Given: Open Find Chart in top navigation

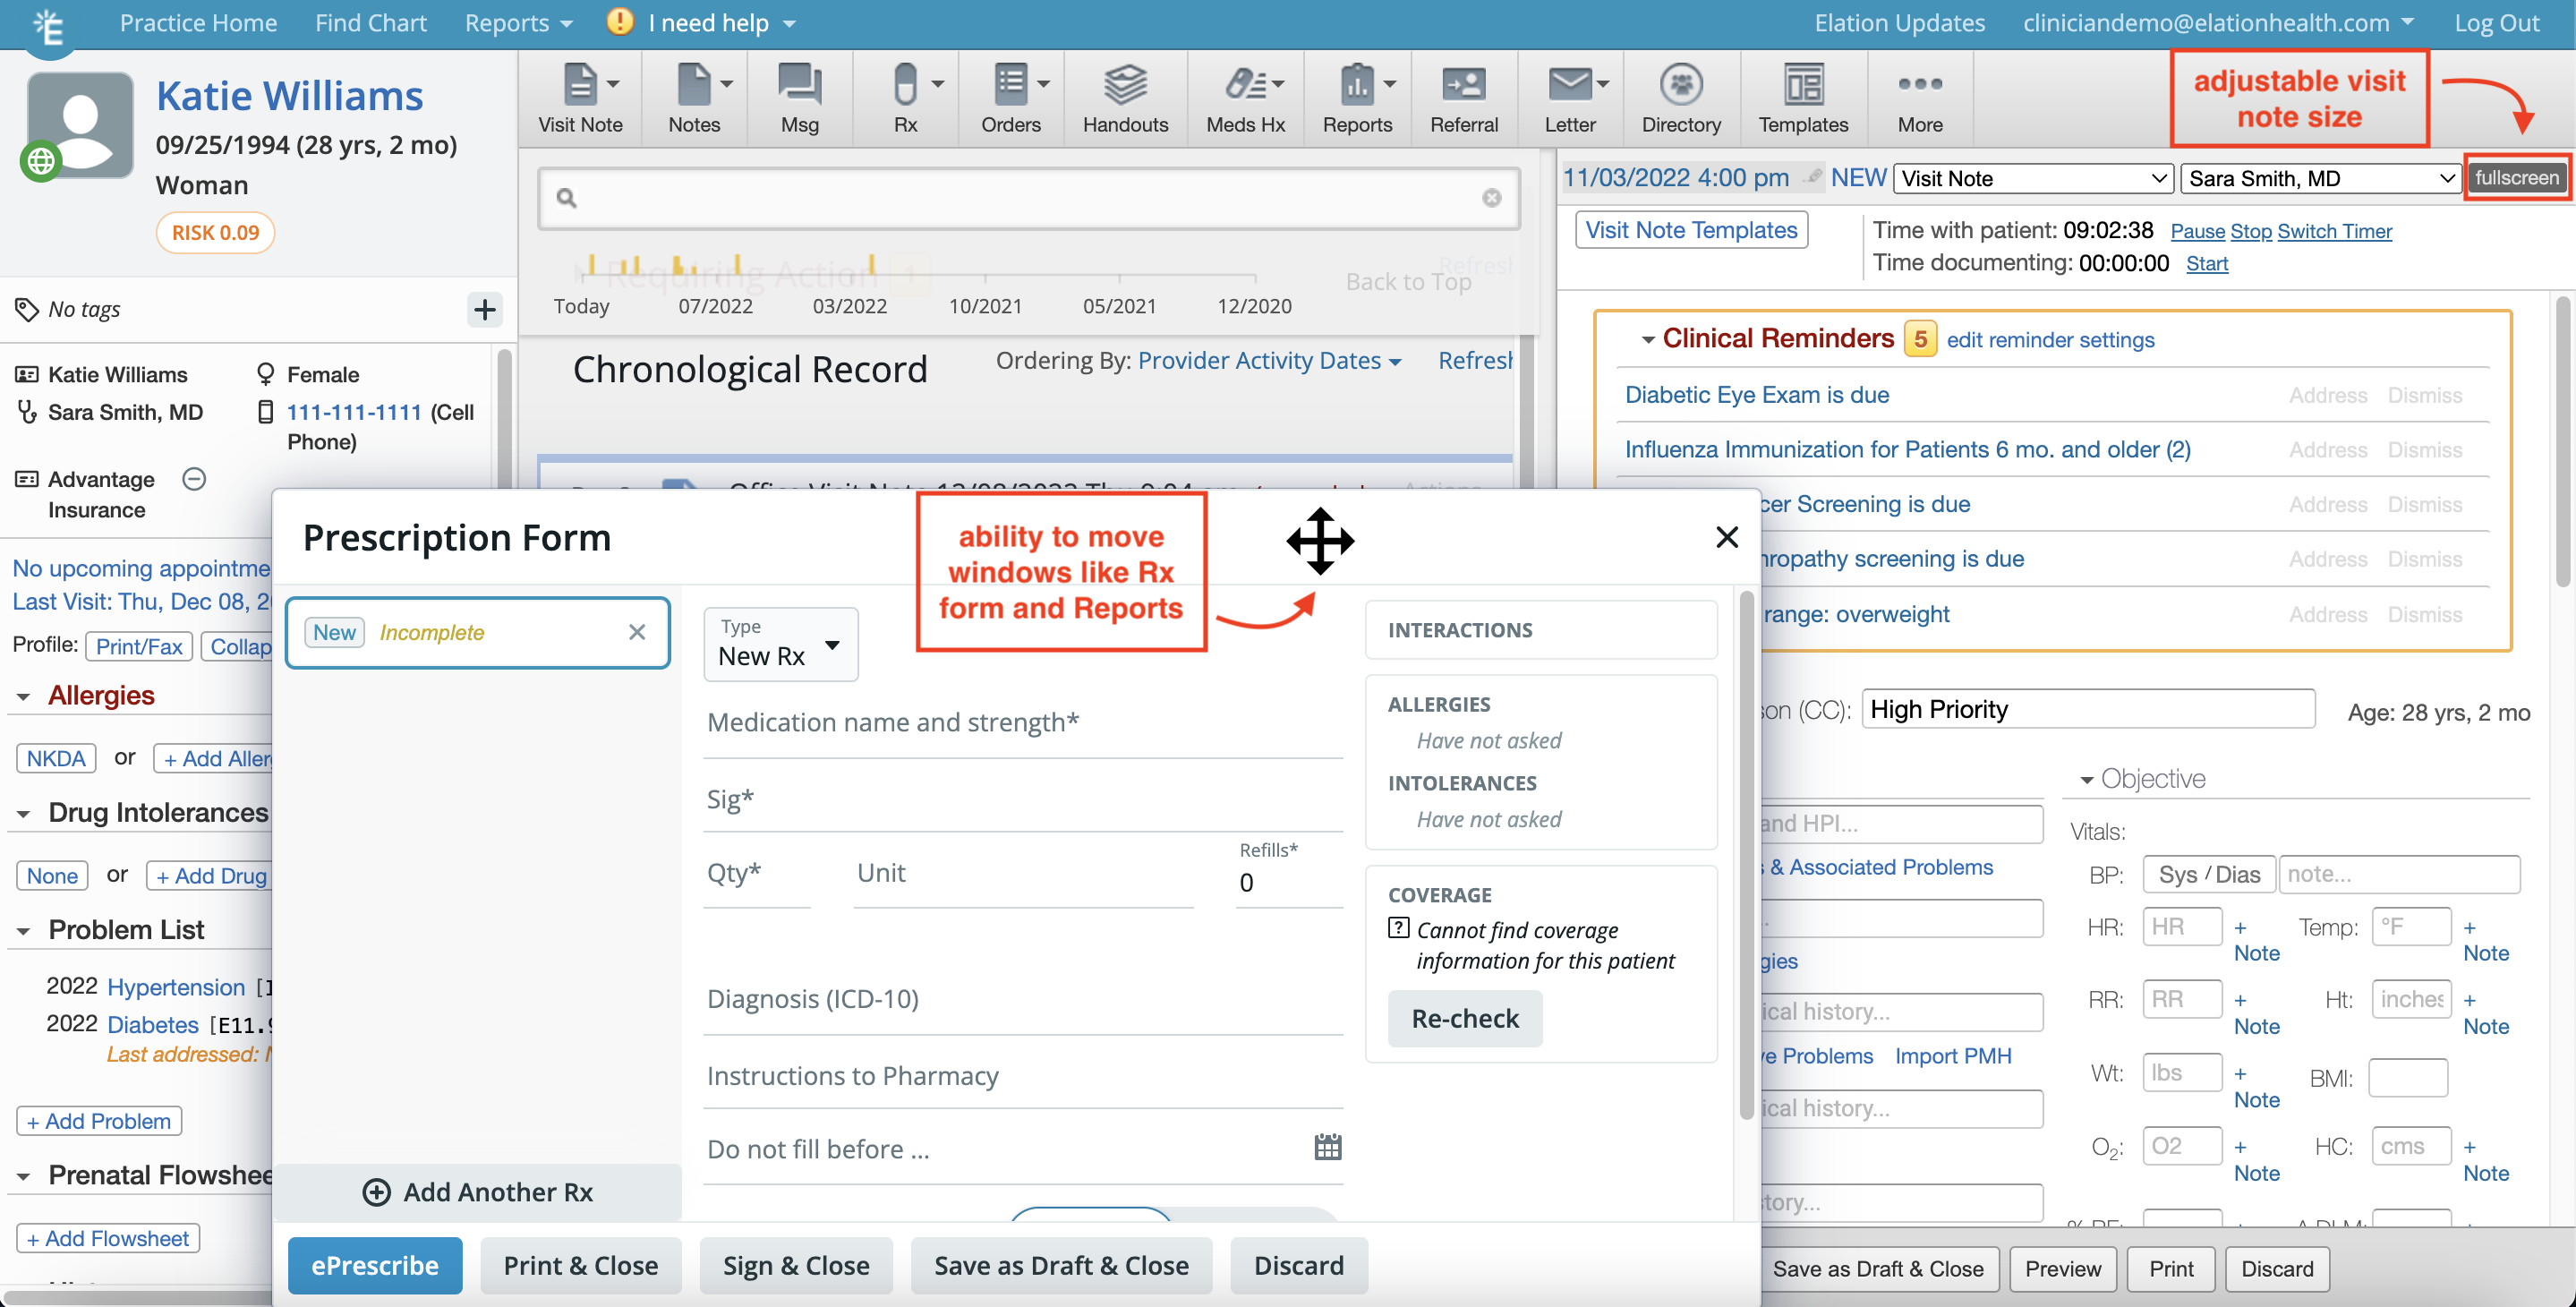Looking at the screenshot, I should [x=370, y=22].
